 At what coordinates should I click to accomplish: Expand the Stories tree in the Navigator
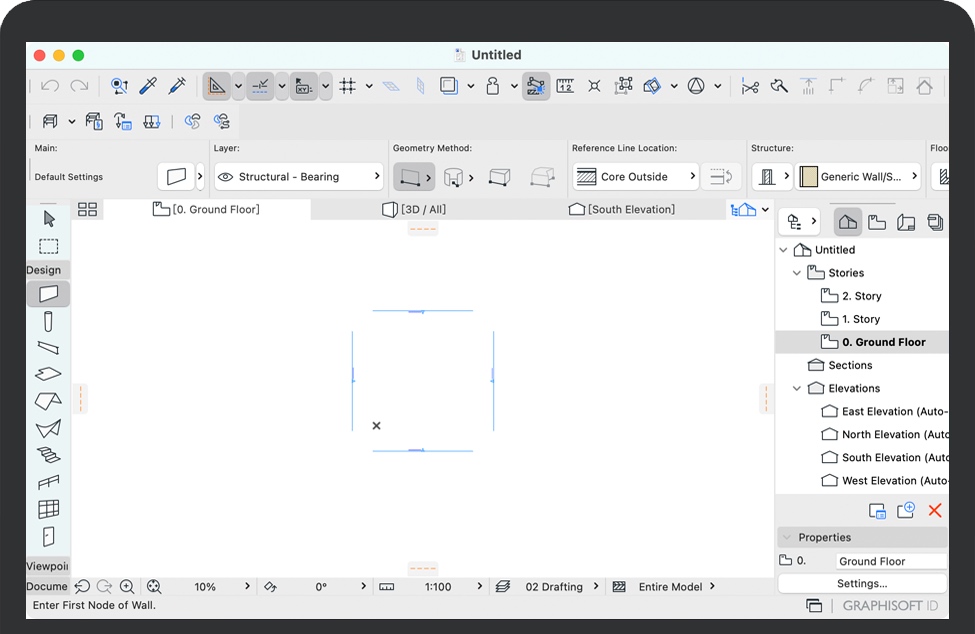tap(797, 272)
